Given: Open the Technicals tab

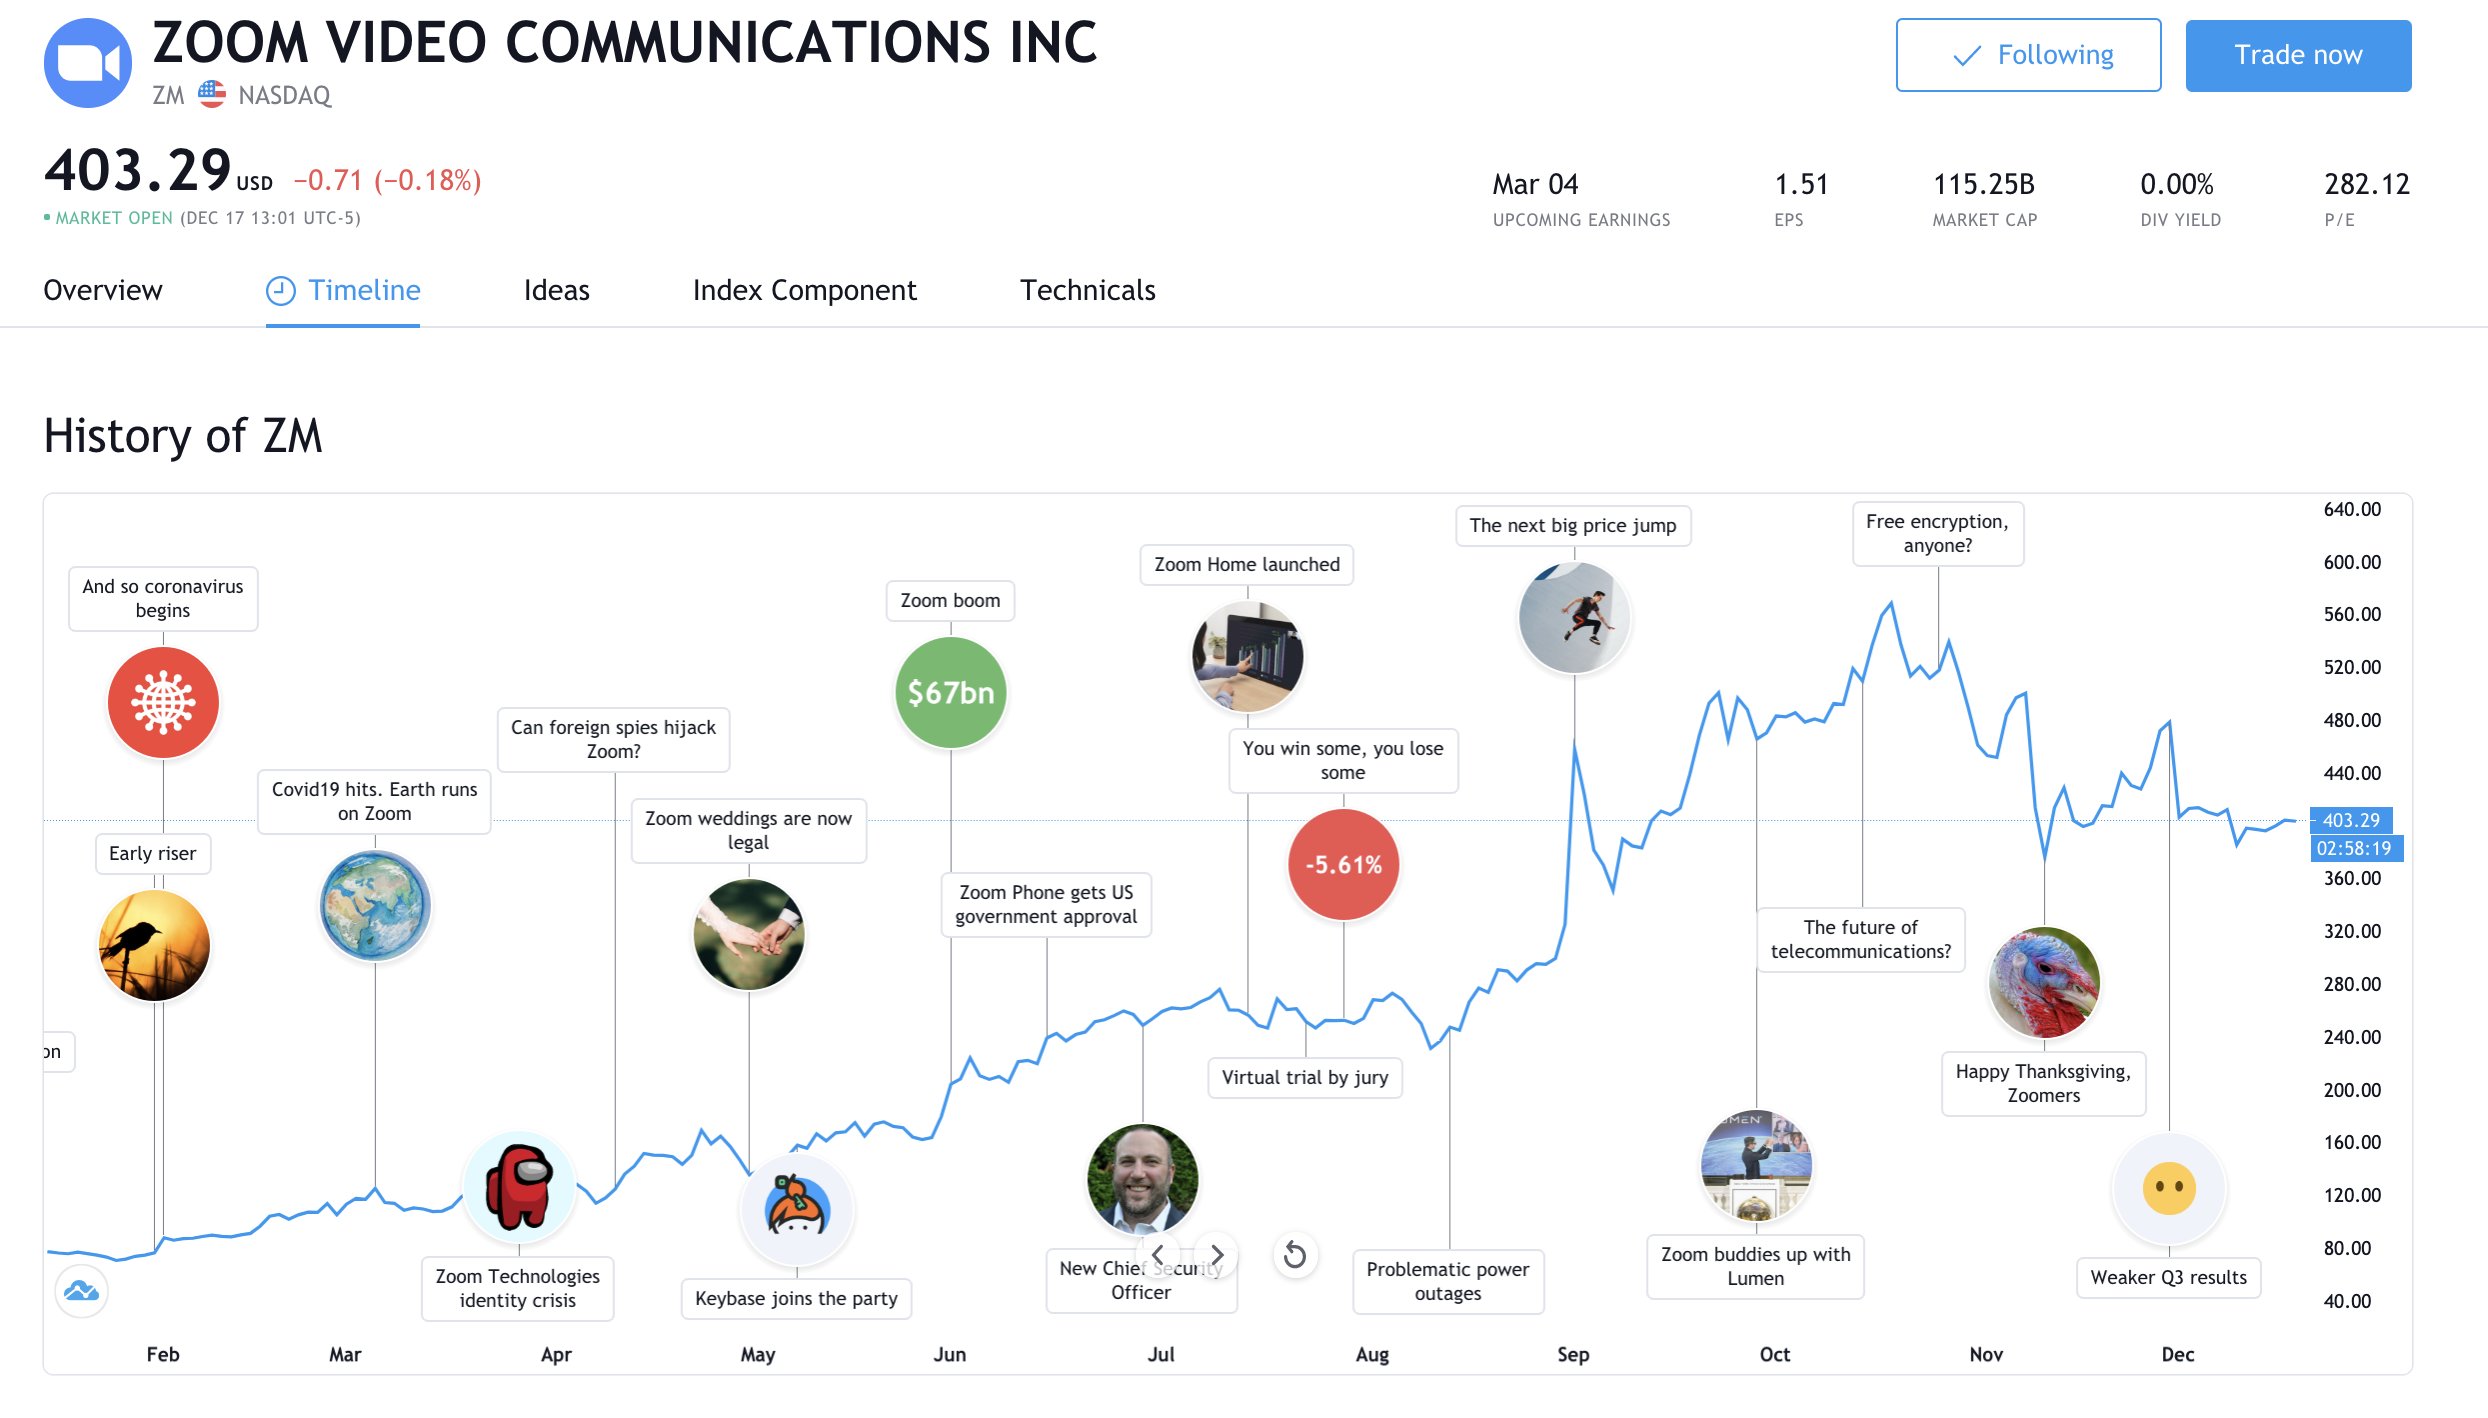Looking at the screenshot, I should (x=1088, y=290).
